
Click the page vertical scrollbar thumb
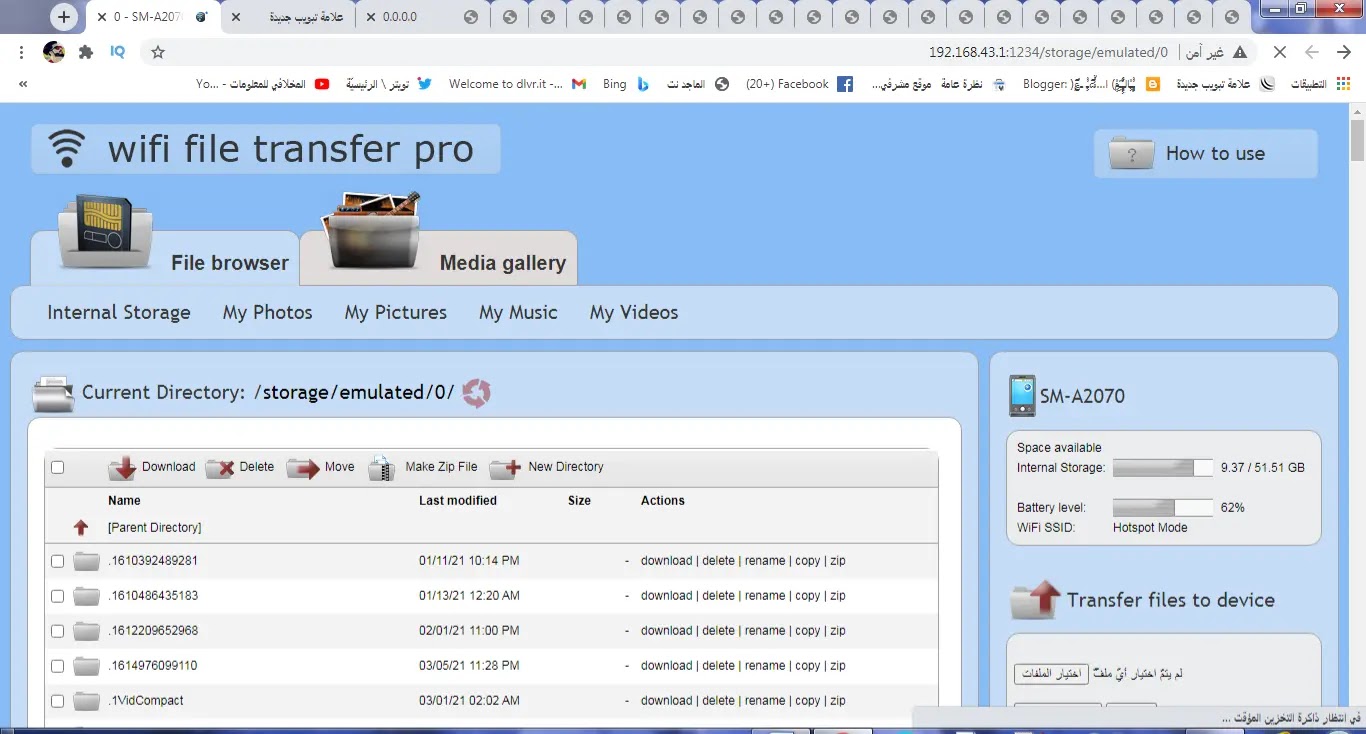[x=1358, y=138]
